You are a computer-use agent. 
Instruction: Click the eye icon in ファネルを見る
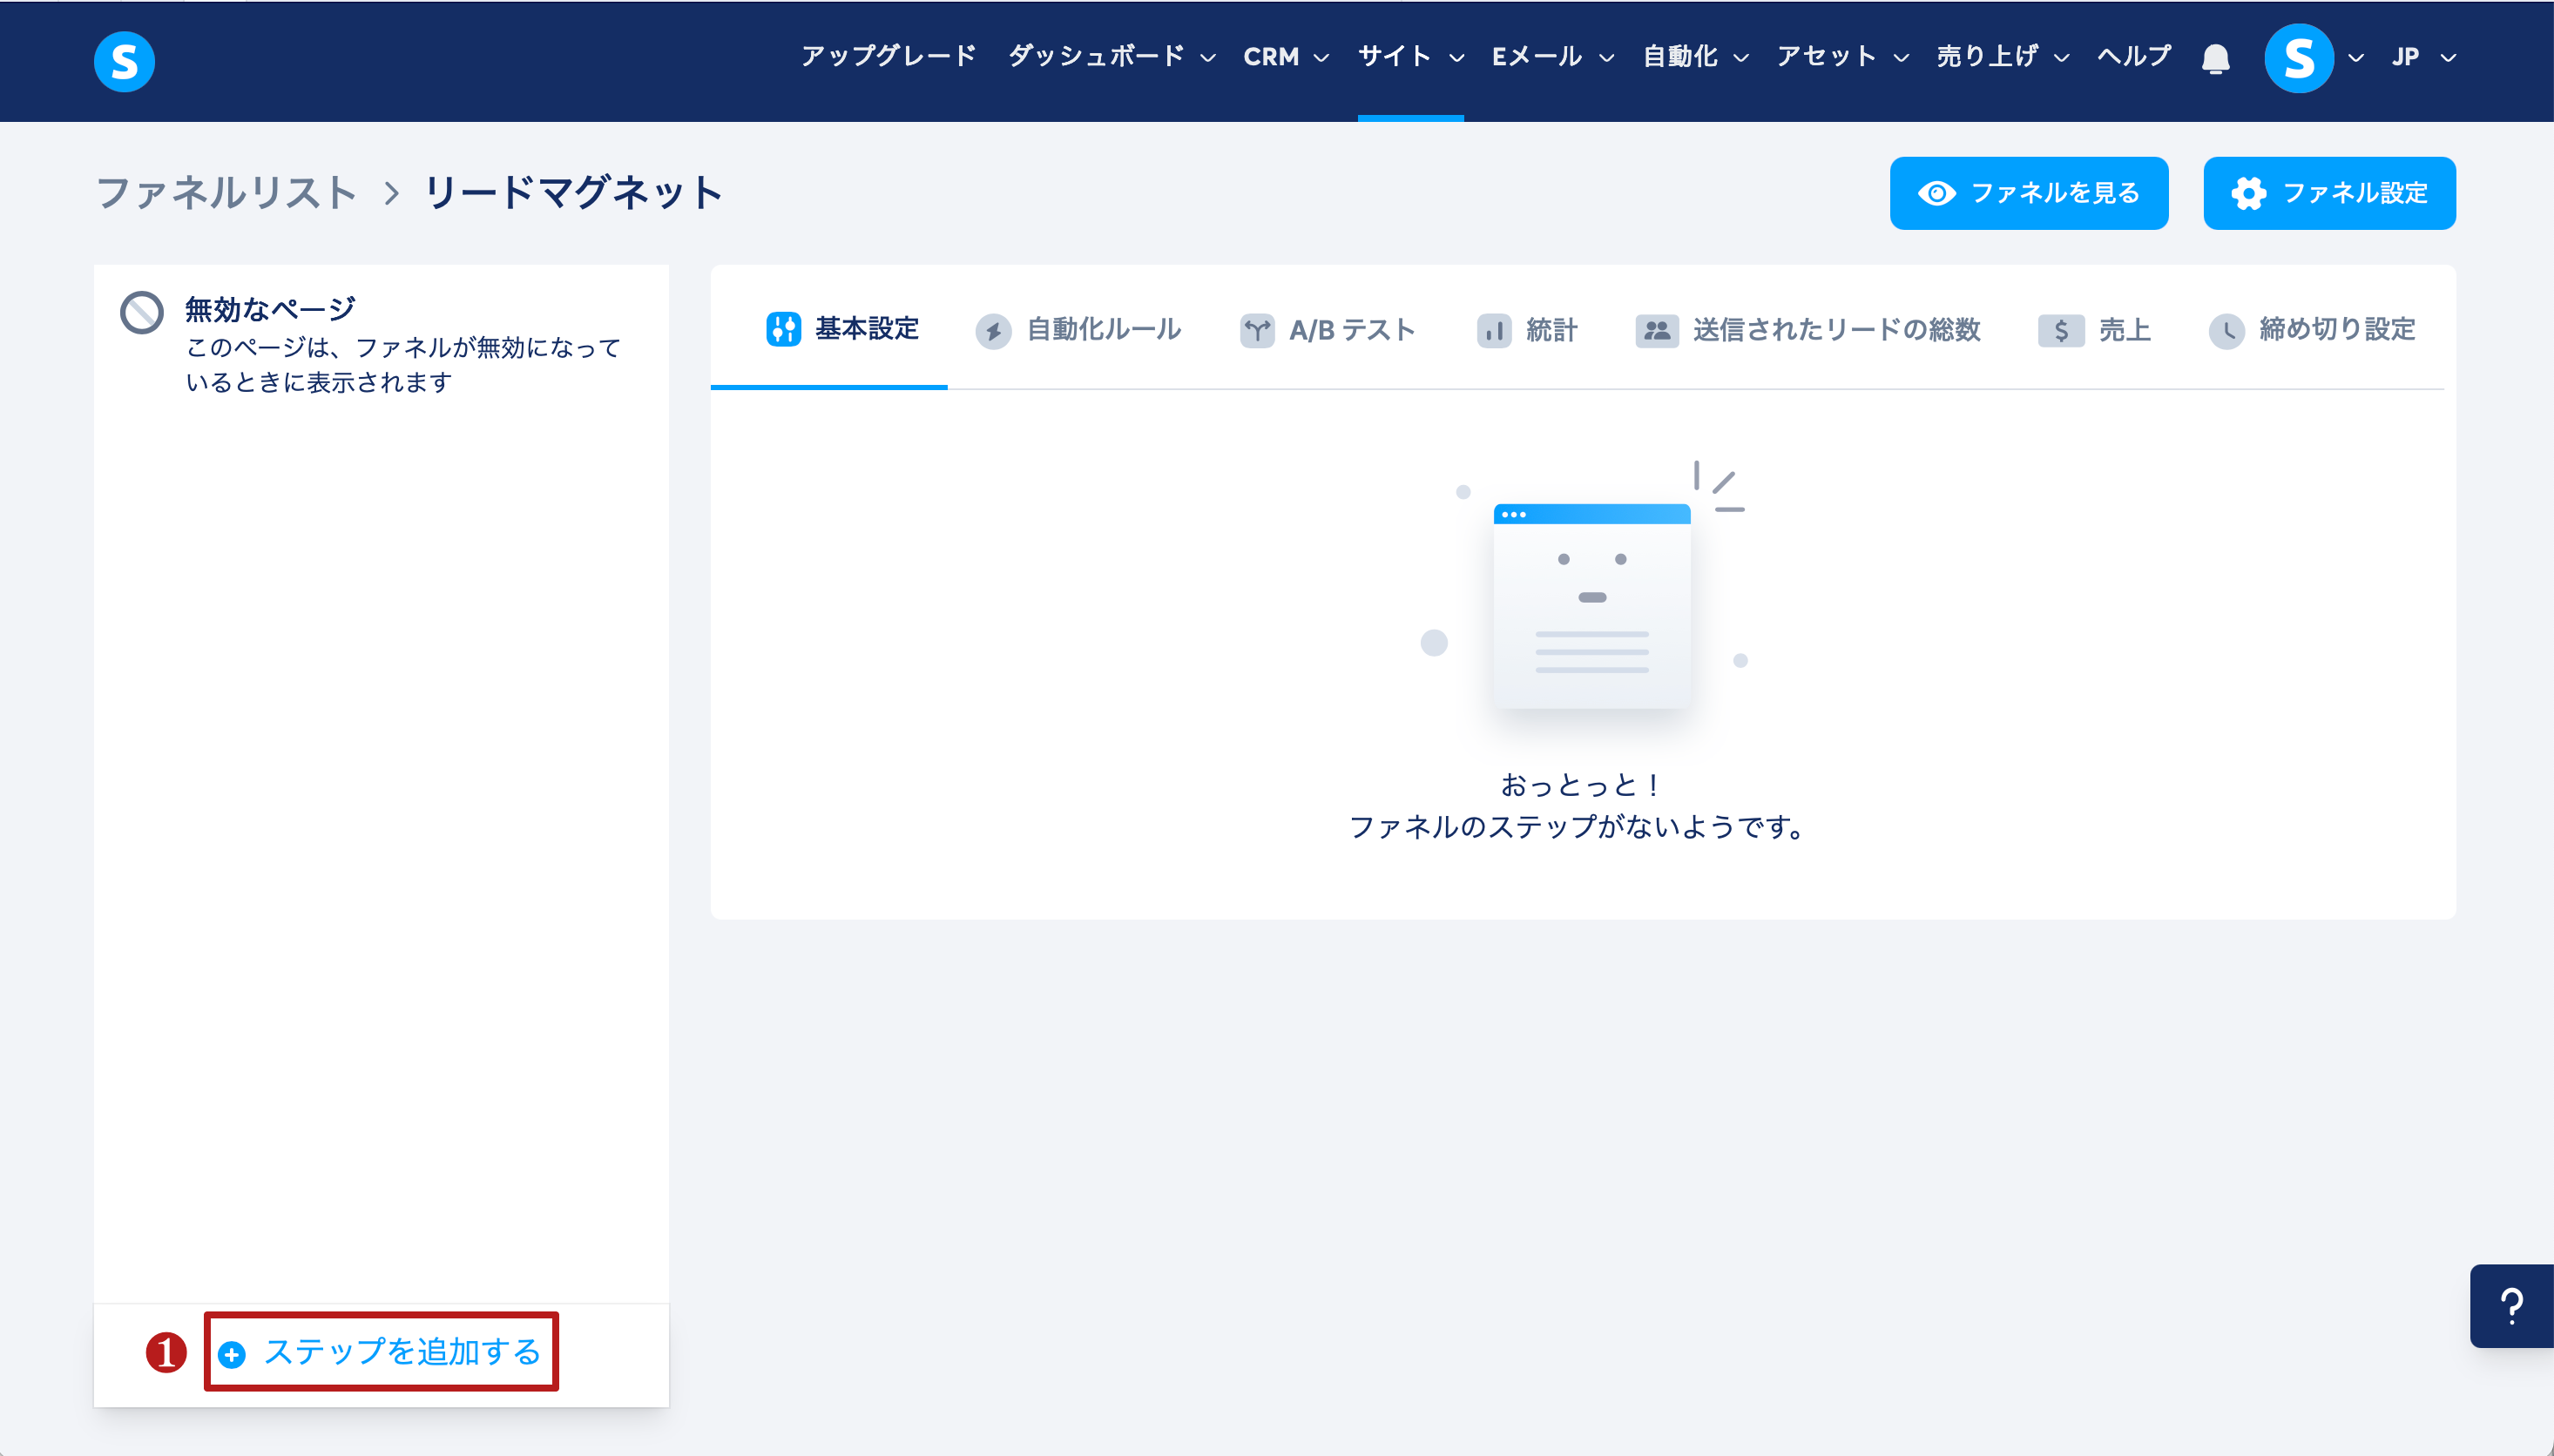(1937, 193)
